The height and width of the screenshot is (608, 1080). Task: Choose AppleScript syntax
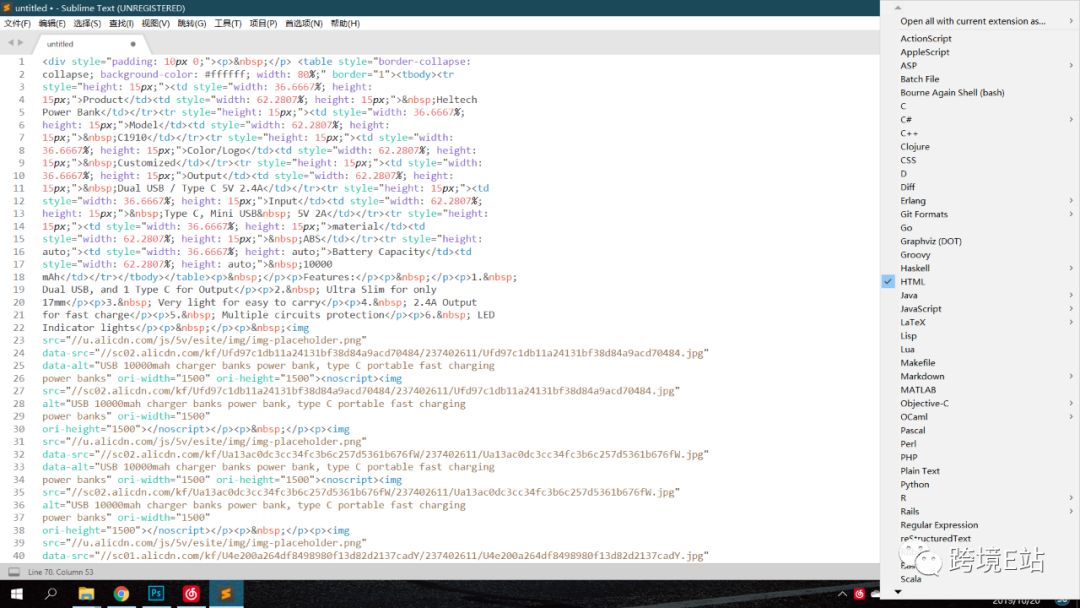(924, 52)
